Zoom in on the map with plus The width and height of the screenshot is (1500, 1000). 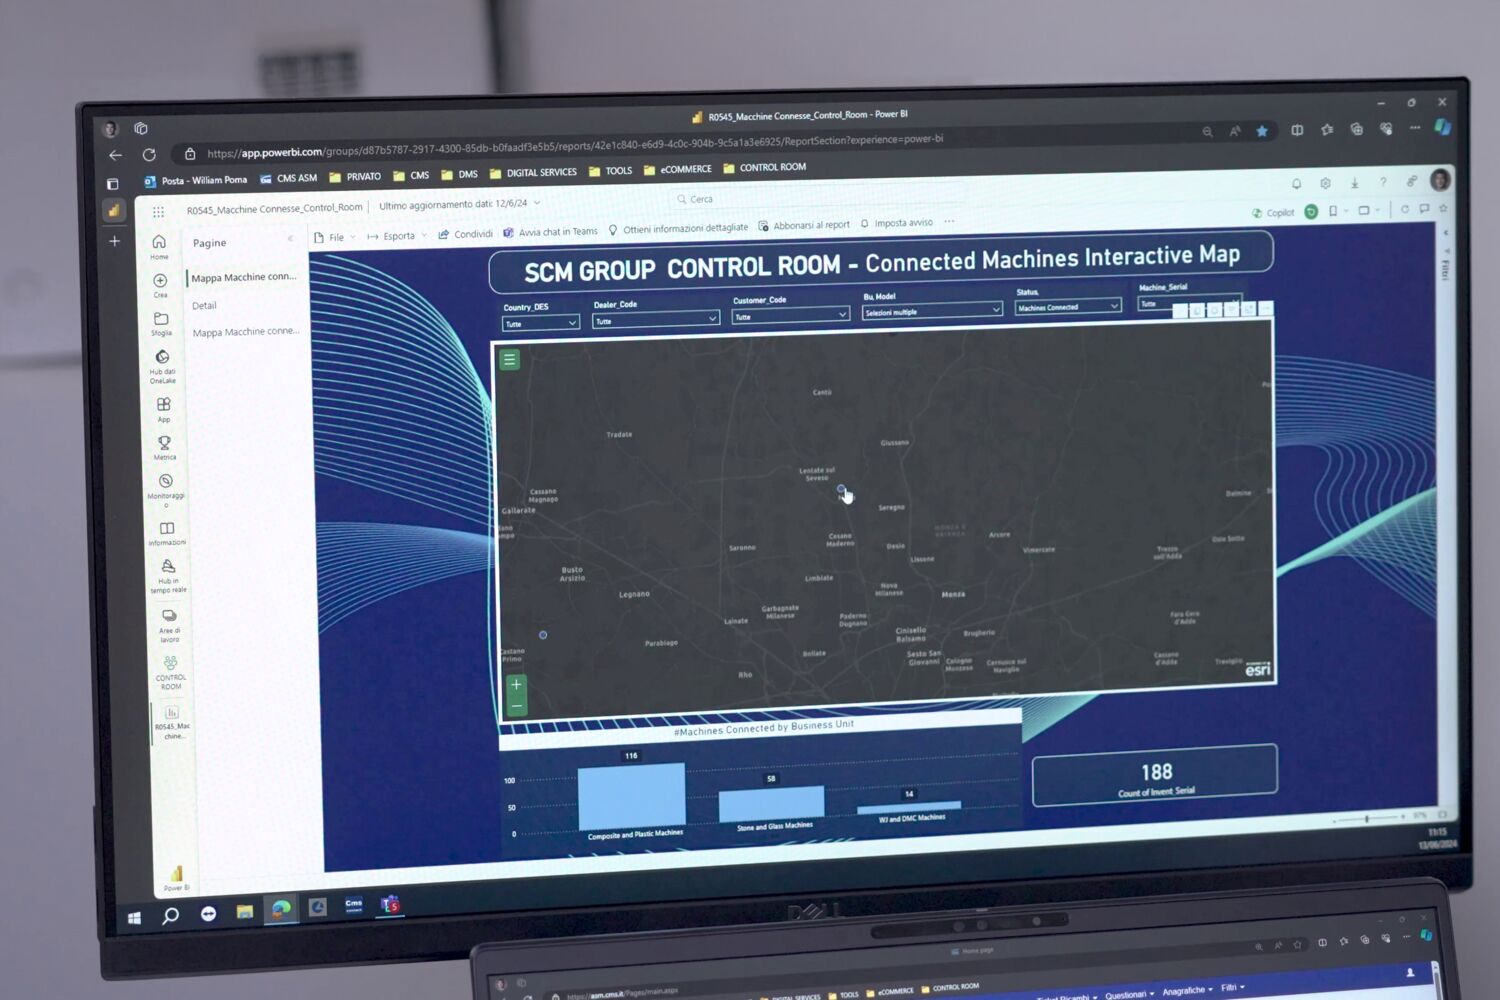click(516, 685)
